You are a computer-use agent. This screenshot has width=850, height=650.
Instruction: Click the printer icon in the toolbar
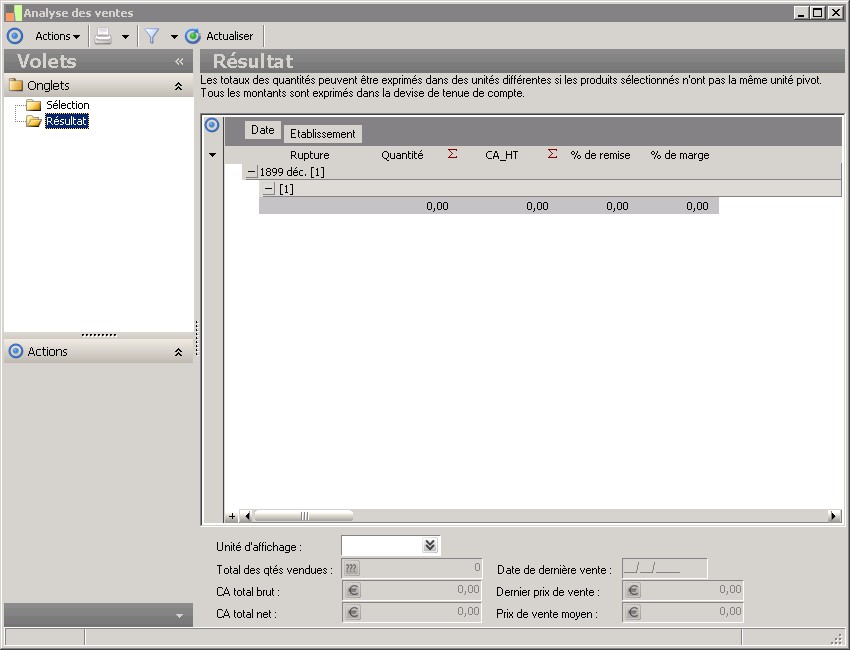tap(103, 36)
